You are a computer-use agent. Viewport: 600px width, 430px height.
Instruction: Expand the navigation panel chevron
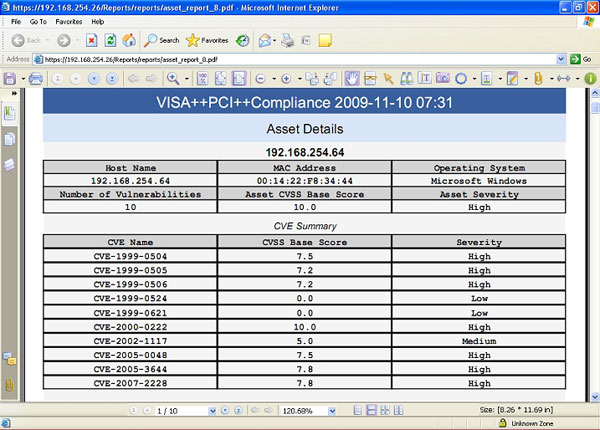point(14,93)
